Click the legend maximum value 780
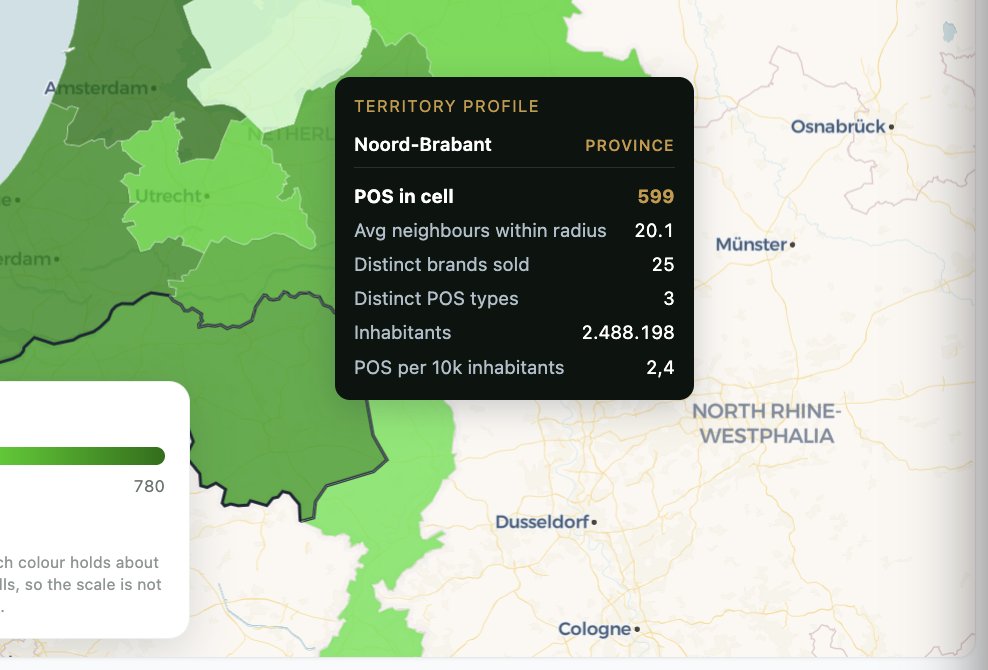The image size is (988, 670). coord(149,487)
